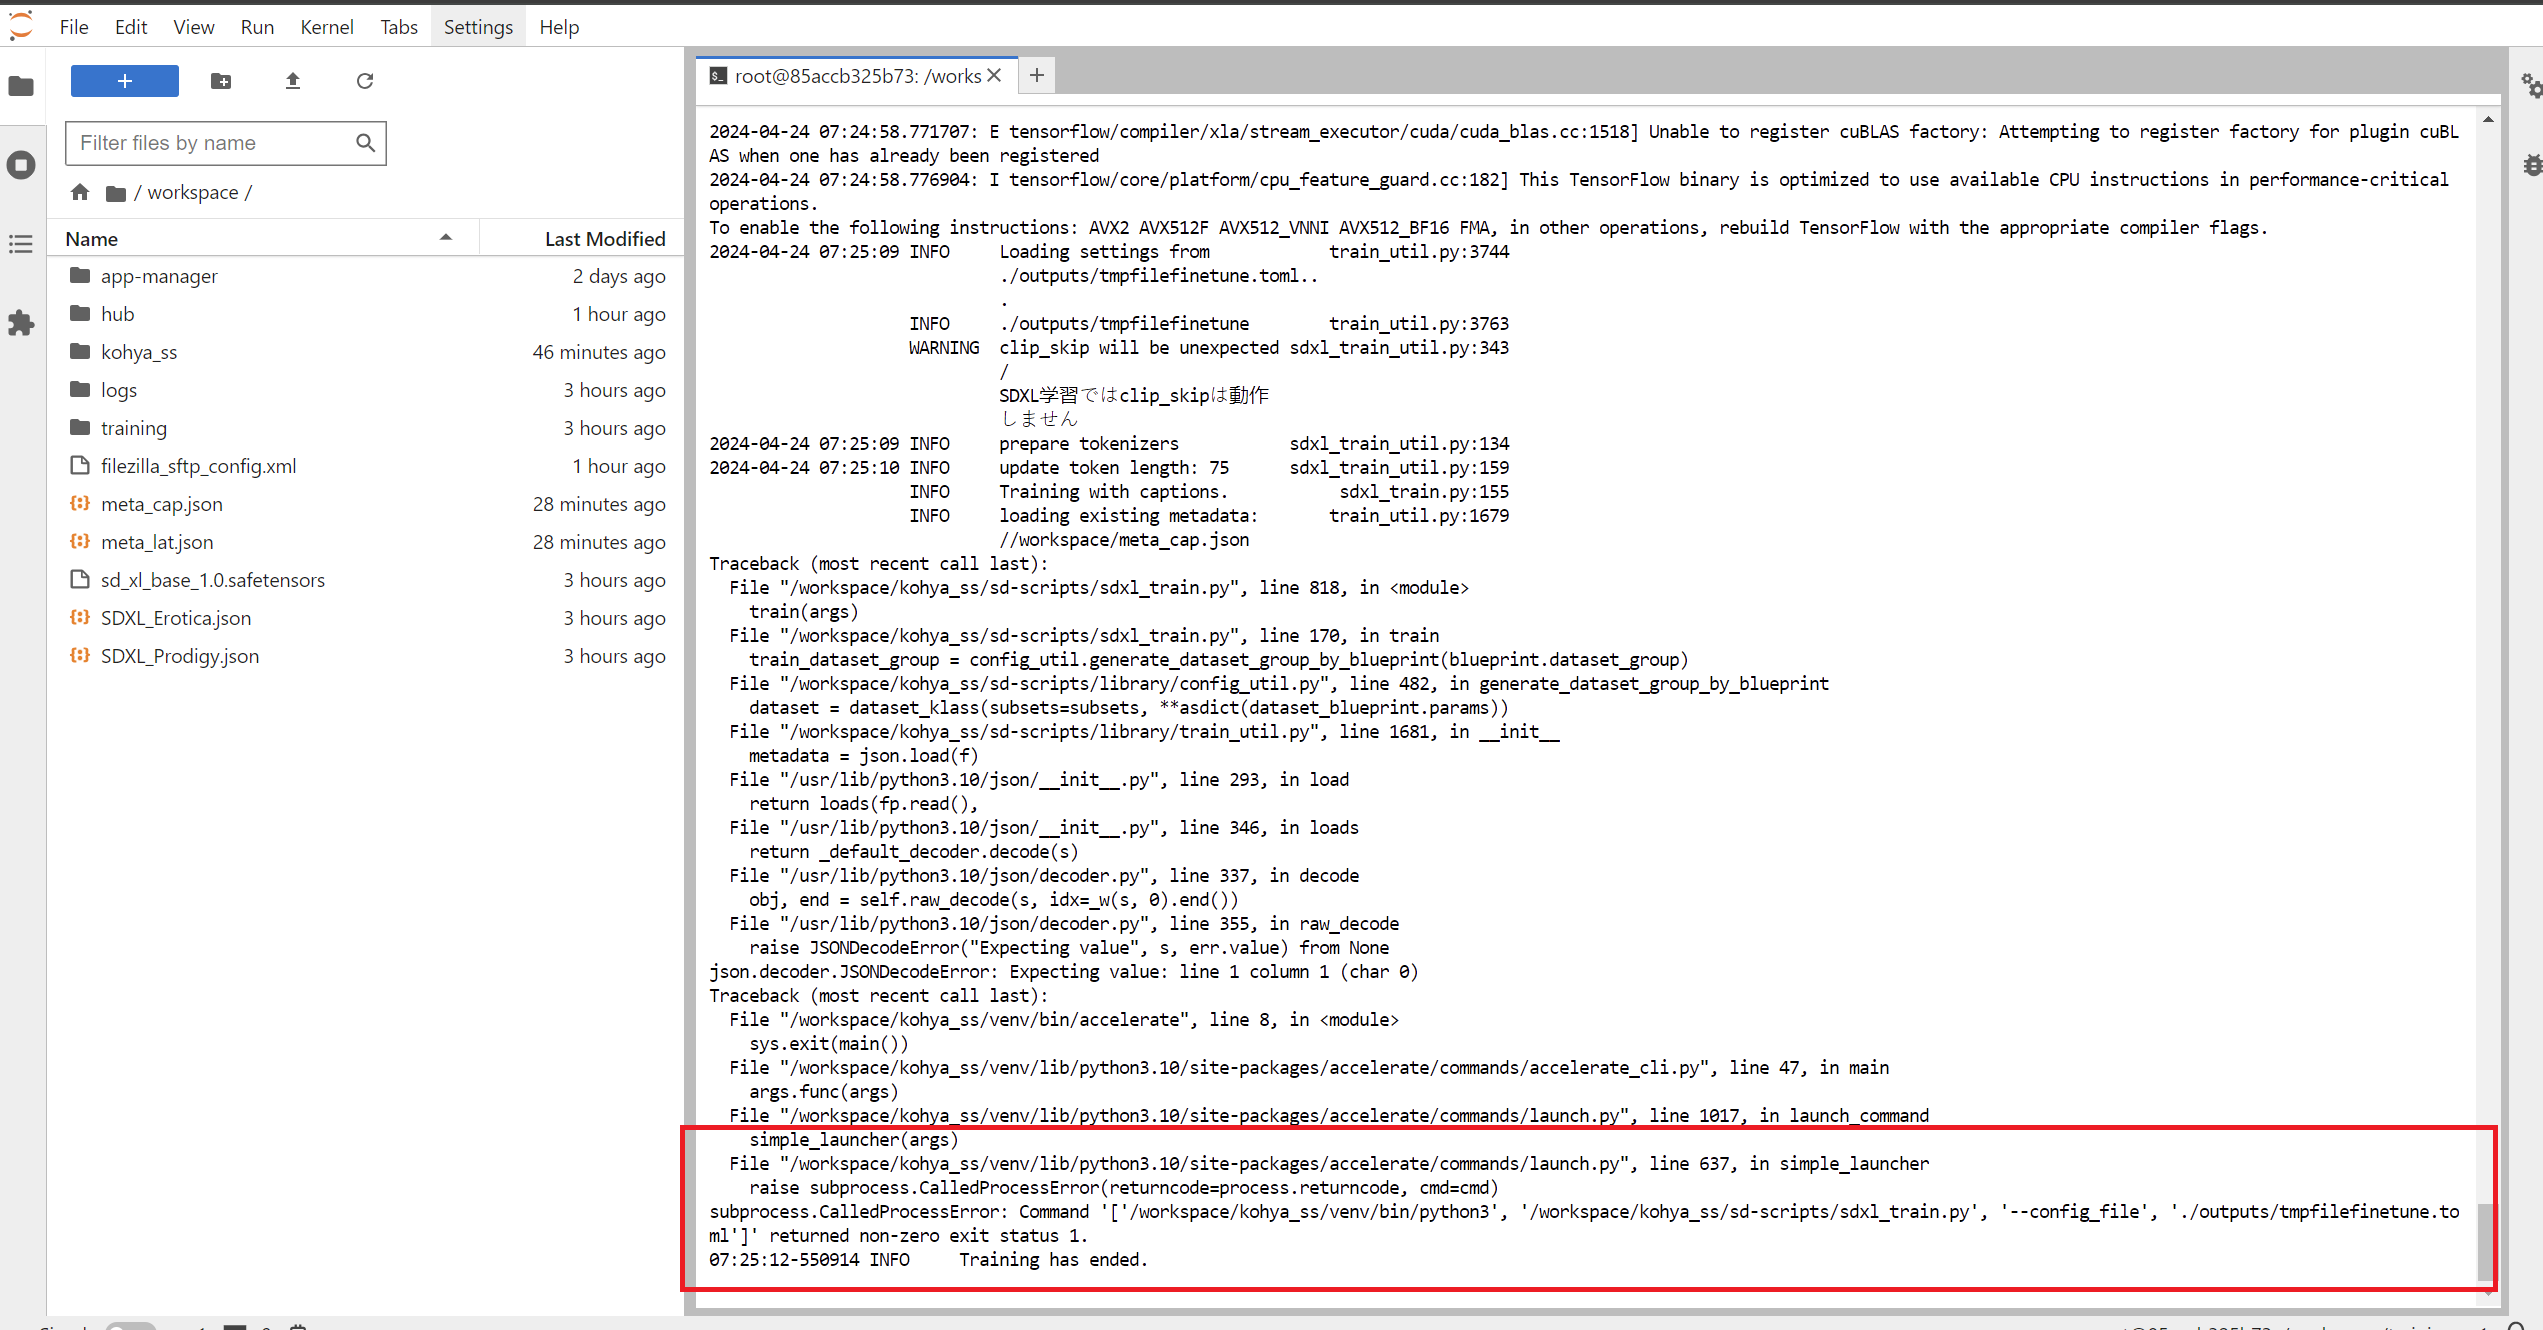
Task: Show the Table of Contents panel
Action: coord(21,244)
